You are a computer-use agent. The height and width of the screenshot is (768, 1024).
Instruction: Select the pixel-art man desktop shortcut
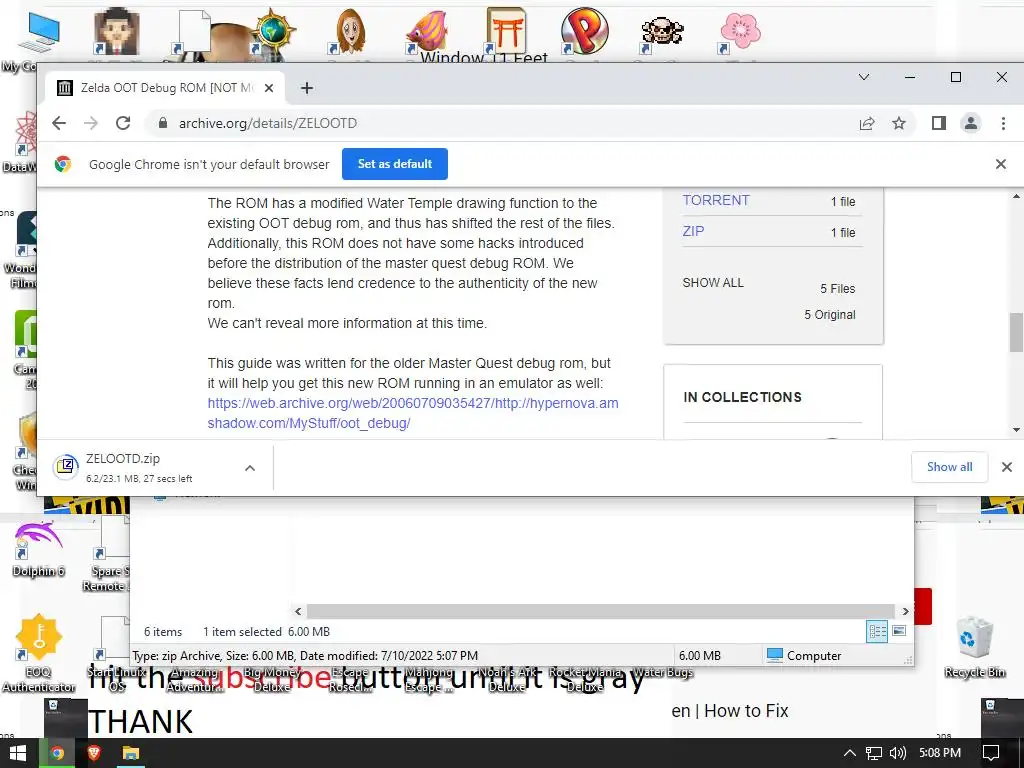(x=116, y=31)
